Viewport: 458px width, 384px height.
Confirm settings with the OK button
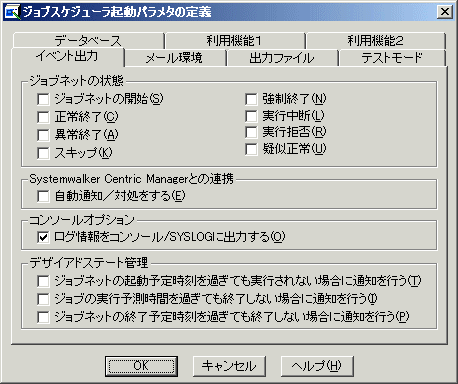(x=141, y=366)
